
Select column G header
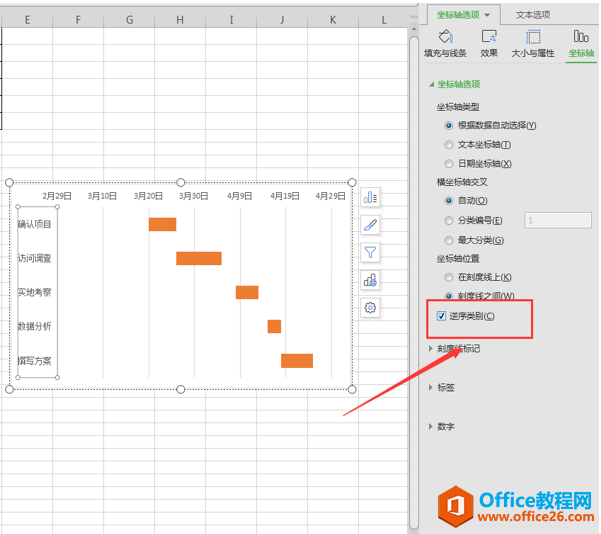click(x=129, y=20)
